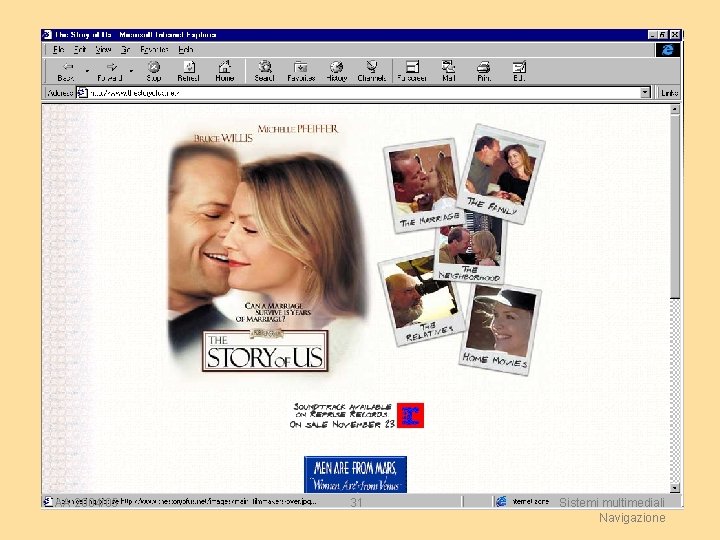Expand the Address bar dropdown list
Screen dimensions: 720x540
(645, 93)
